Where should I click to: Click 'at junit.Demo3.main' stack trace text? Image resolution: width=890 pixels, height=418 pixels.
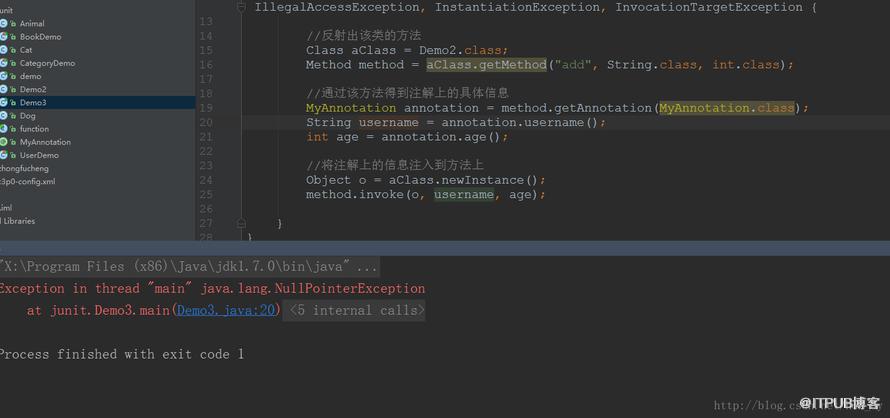click(98, 311)
